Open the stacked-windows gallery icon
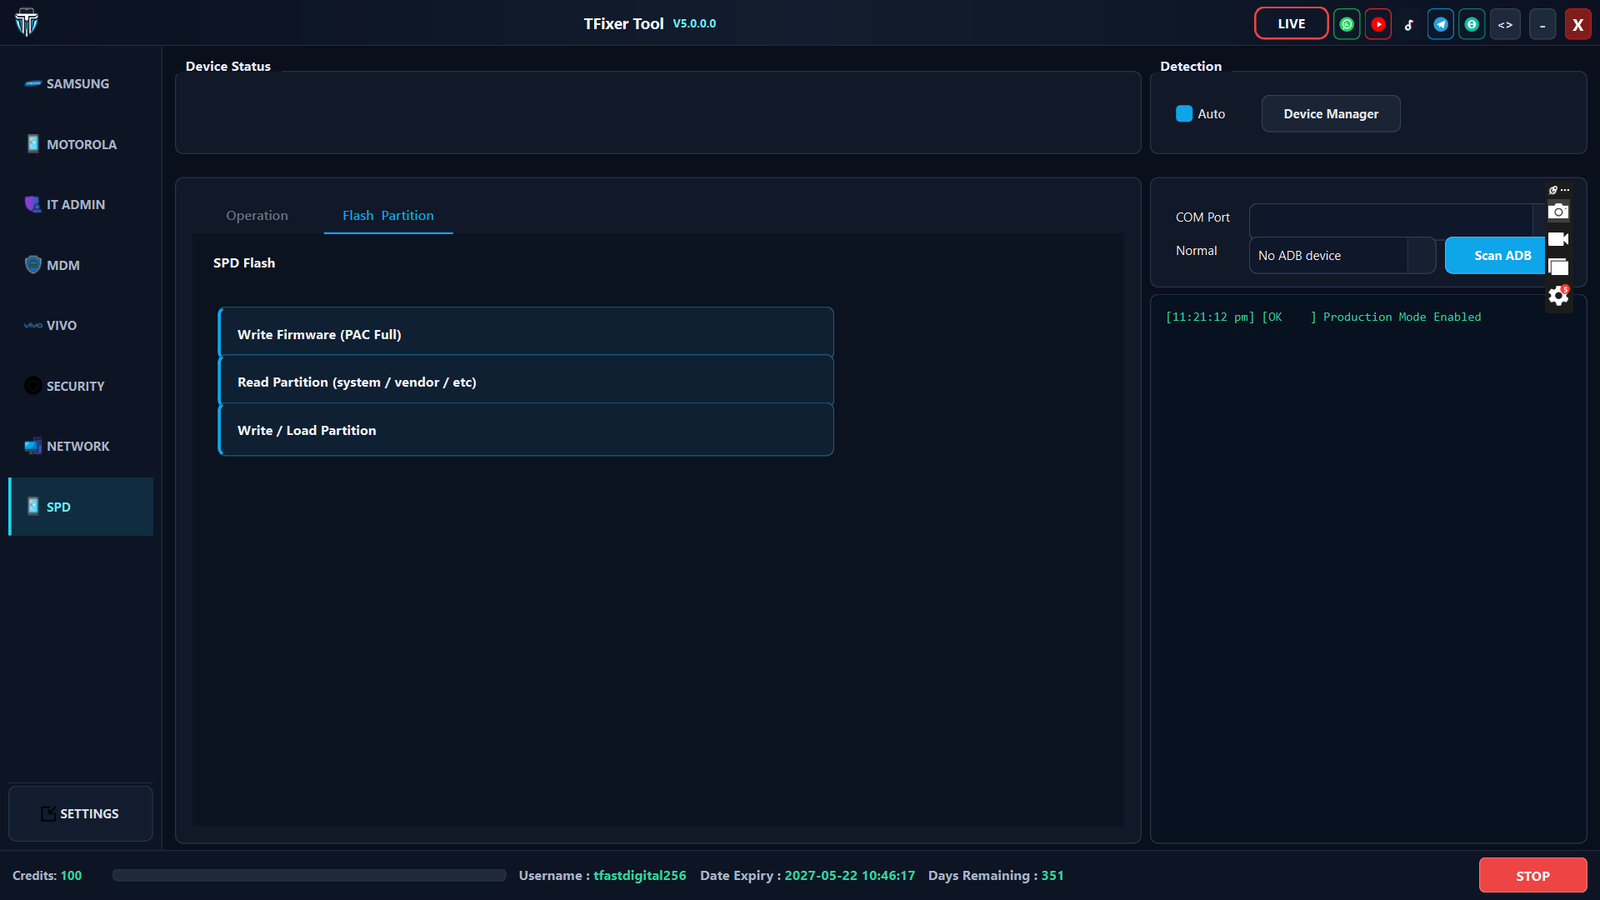1600x900 pixels. [1558, 267]
